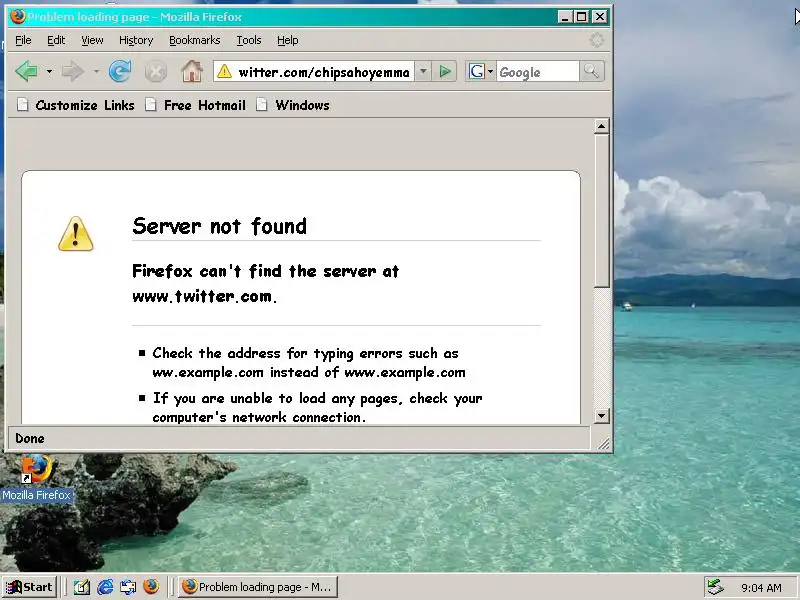The image size is (800, 600).
Task: Click the activity throbber icon
Action: (596, 40)
